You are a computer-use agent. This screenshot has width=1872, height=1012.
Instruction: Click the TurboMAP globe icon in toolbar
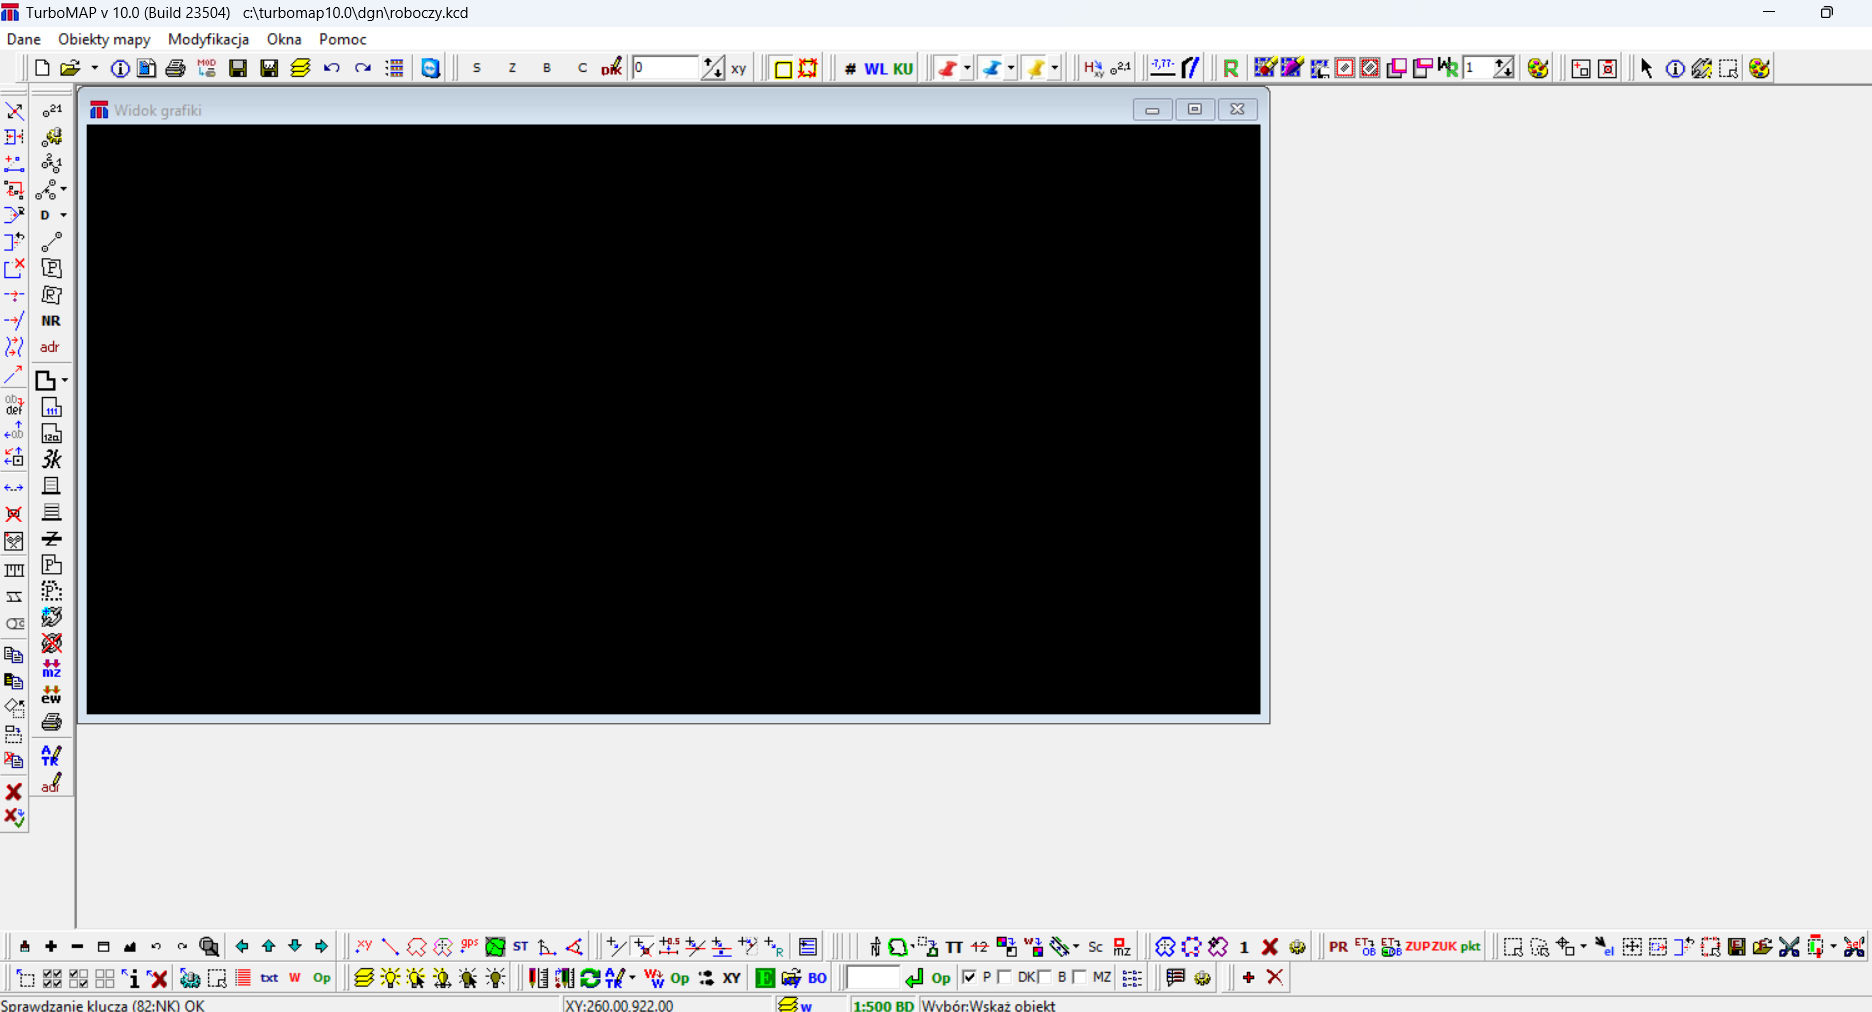pyautogui.click(x=430, y=68)
